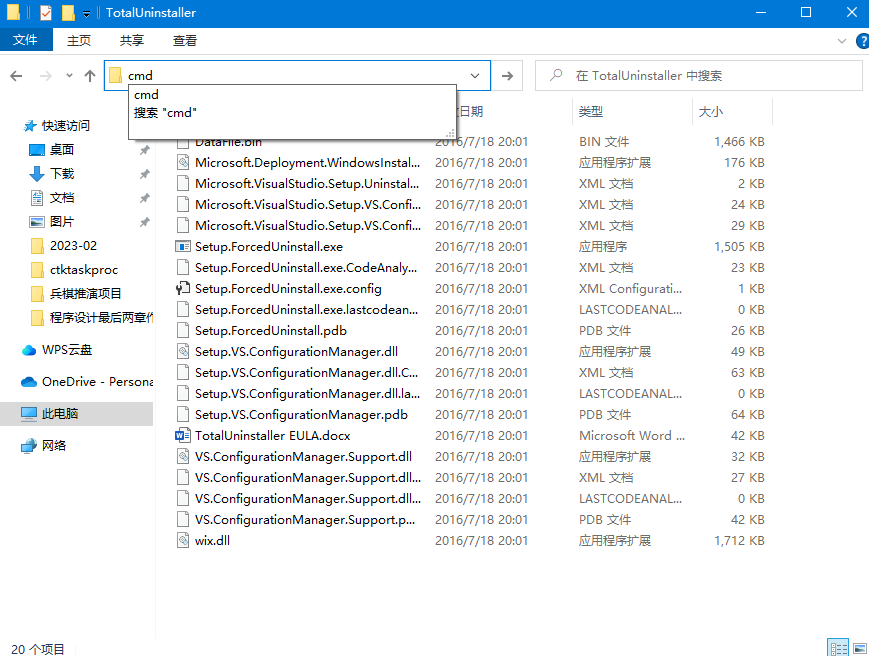Go back with the left arrow
The image size is (869, 656).
[16, 75]
